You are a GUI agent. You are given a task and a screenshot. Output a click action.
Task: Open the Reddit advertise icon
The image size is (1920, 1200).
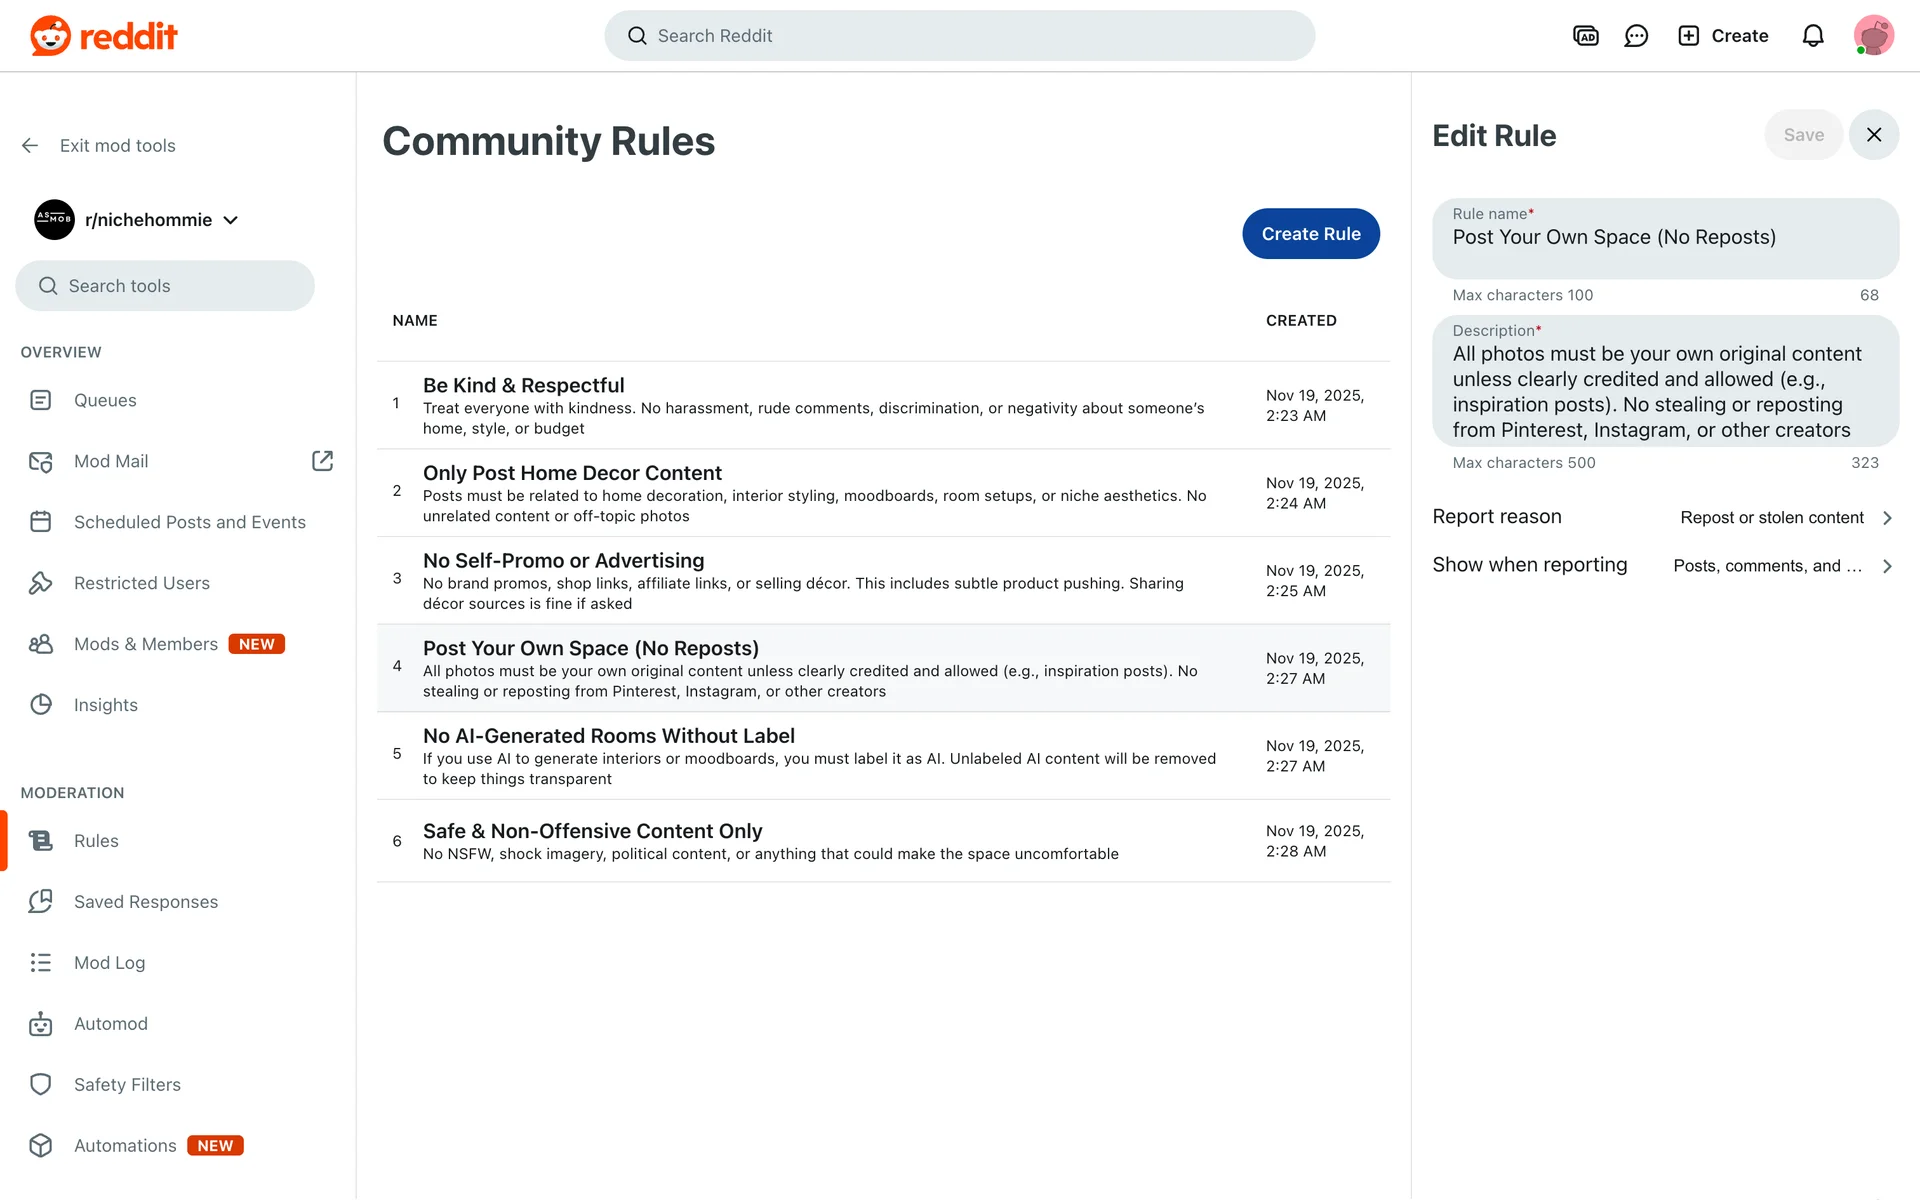pos(1585,36)
